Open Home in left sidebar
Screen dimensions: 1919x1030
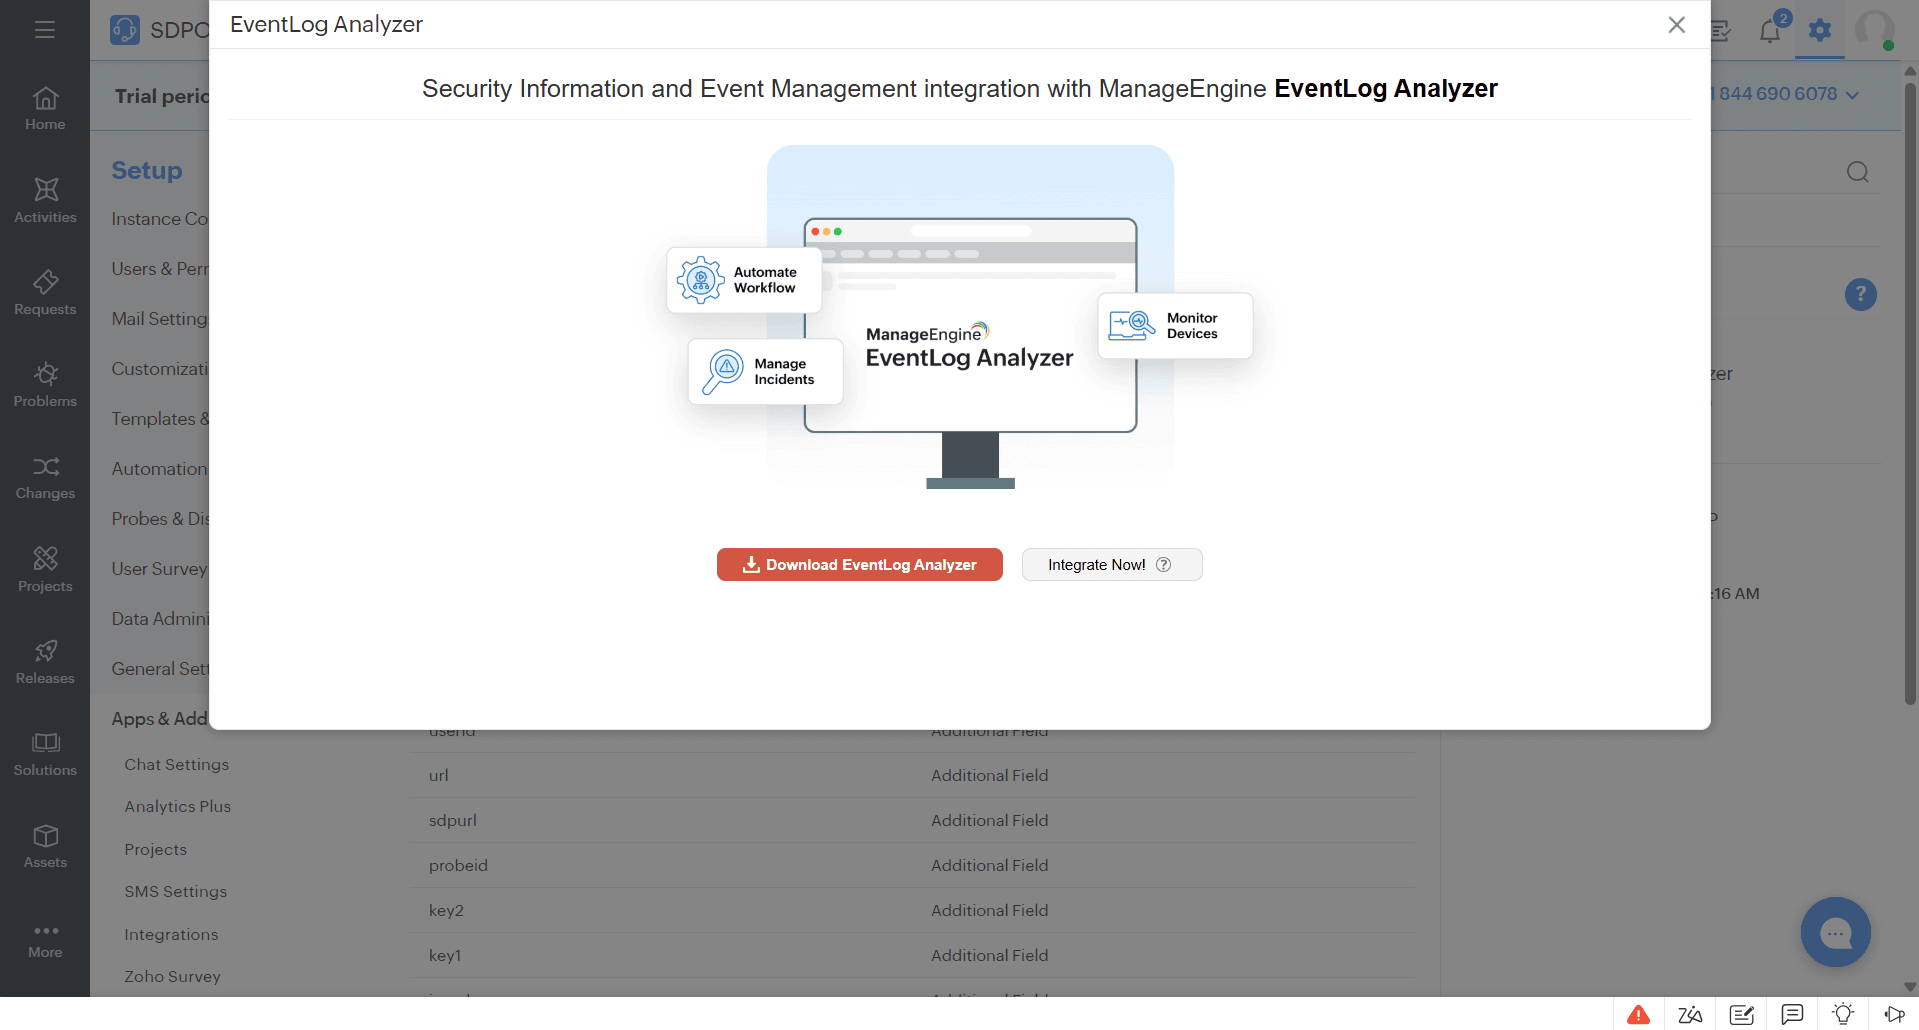[x=45, y=109]
